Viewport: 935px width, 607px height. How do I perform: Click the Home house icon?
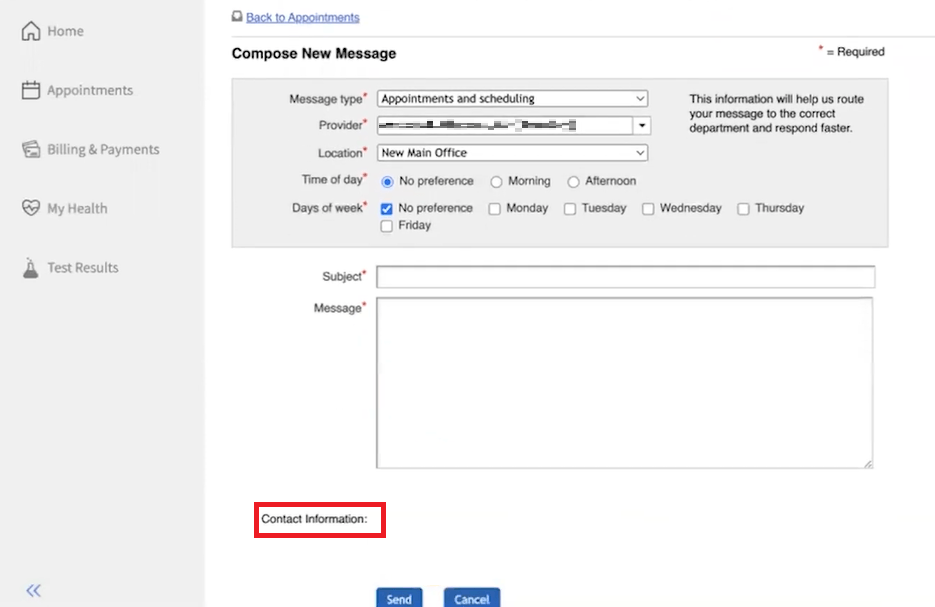pyautogui.click(x=31, y=30)
